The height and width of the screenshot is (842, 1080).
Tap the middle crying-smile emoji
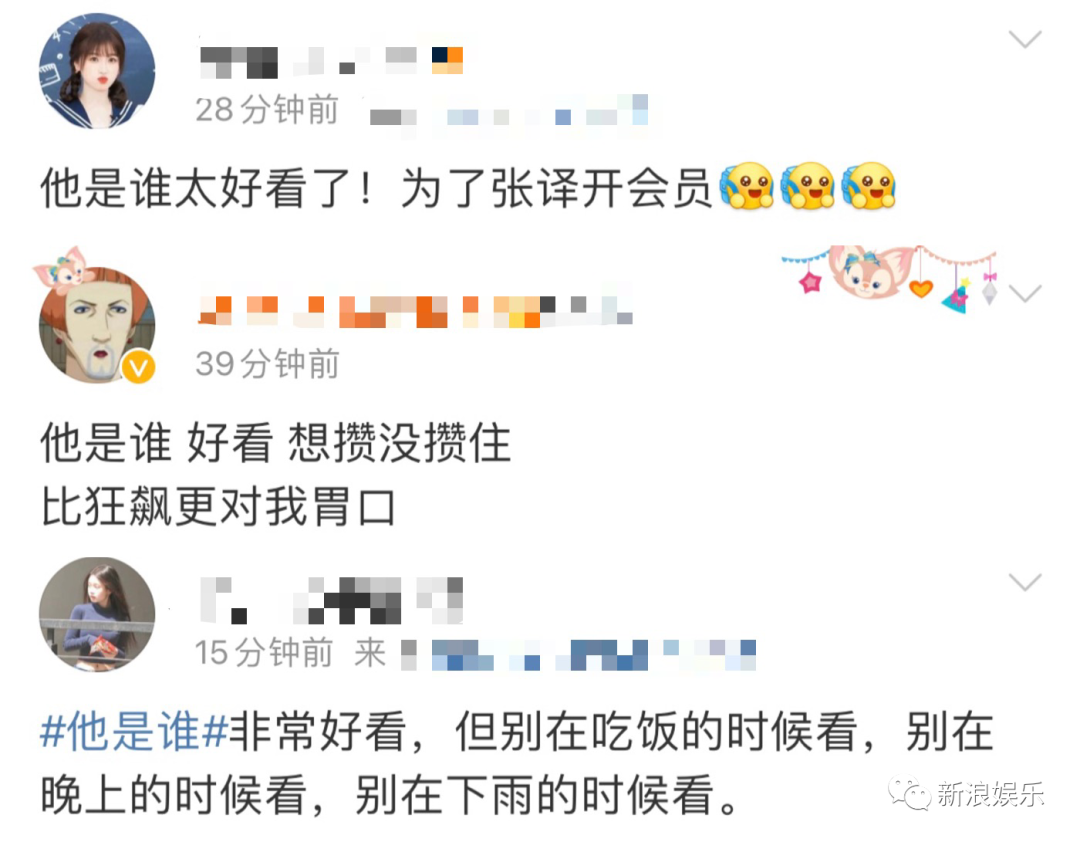pyautogui.click(x=807, y=186)
